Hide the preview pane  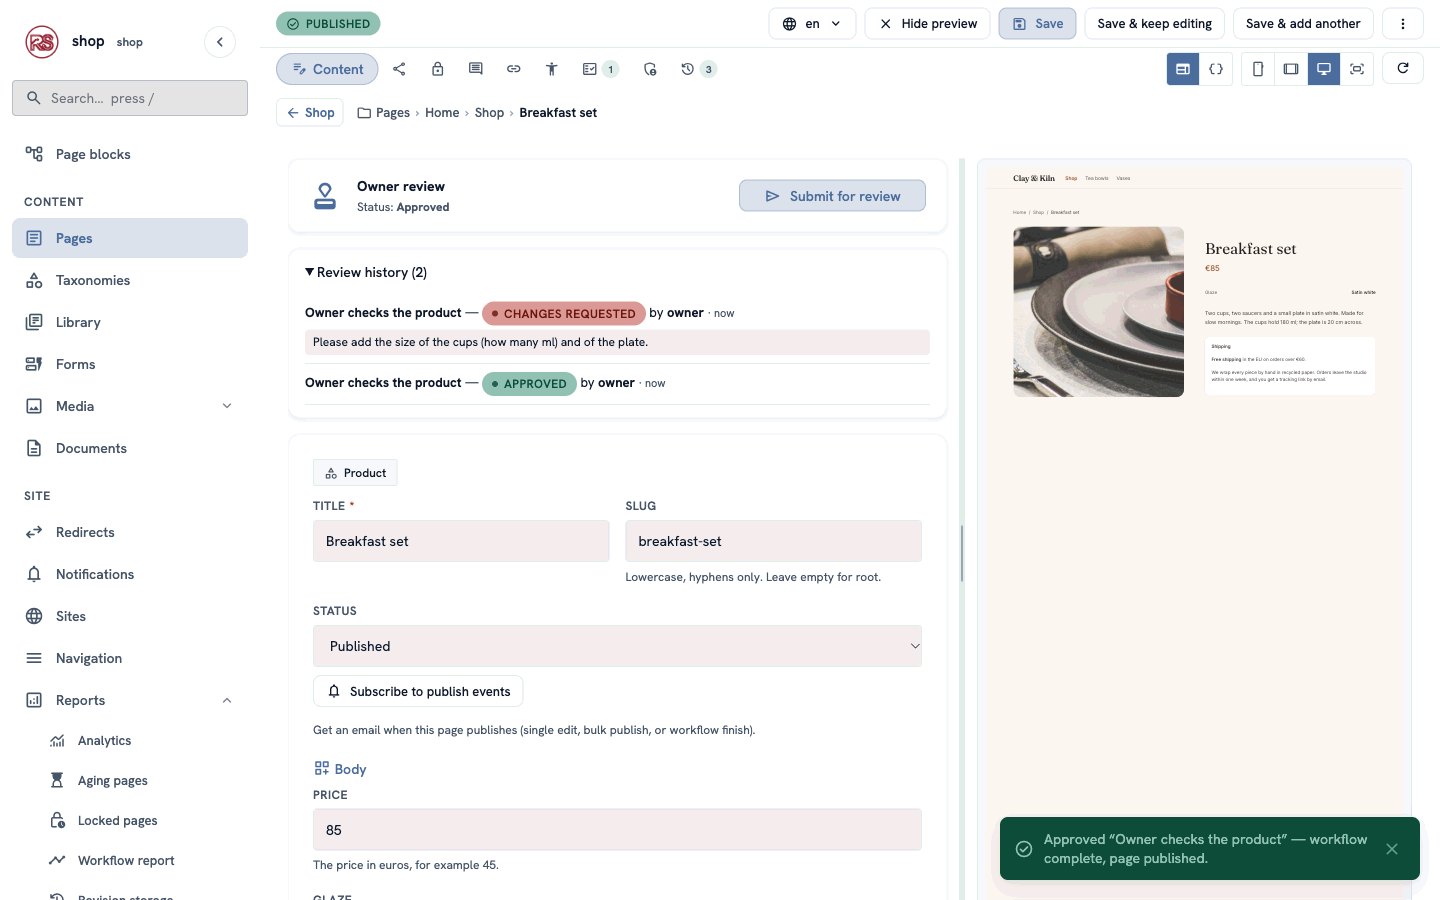[927, 24]
